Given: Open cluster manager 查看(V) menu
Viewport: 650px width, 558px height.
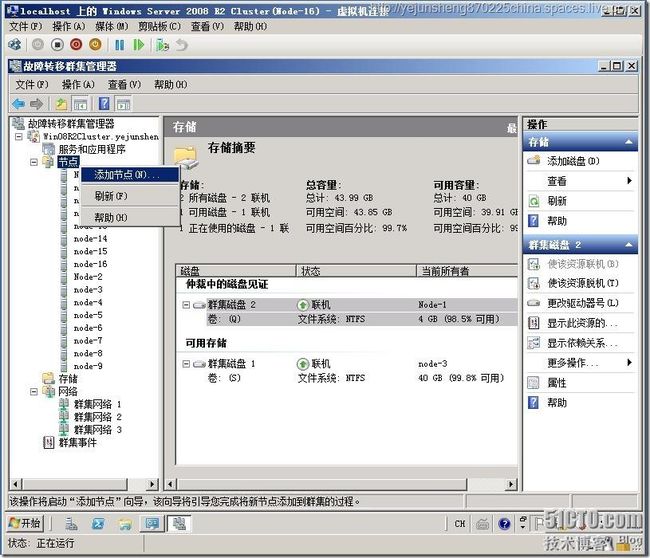Looking at the screenshot, I should (x=124, y=85).
